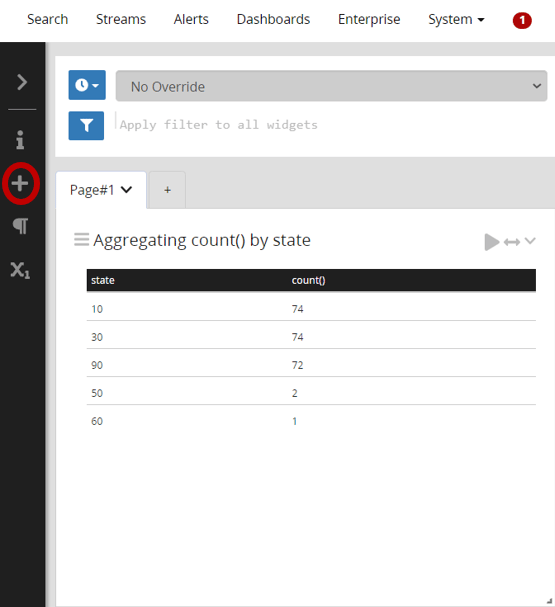Image resolution: width=555 pixels, height=607 pixels.
Task: Click the blue funnel filter button
Action: tap(86, 125)
